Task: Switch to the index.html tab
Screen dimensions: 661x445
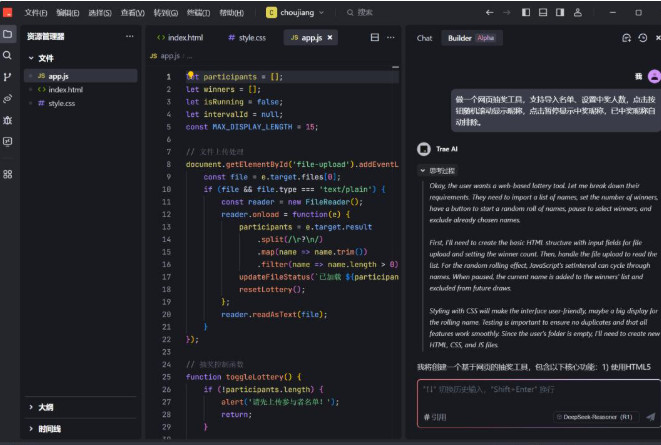Action: (x=180, y=38)
